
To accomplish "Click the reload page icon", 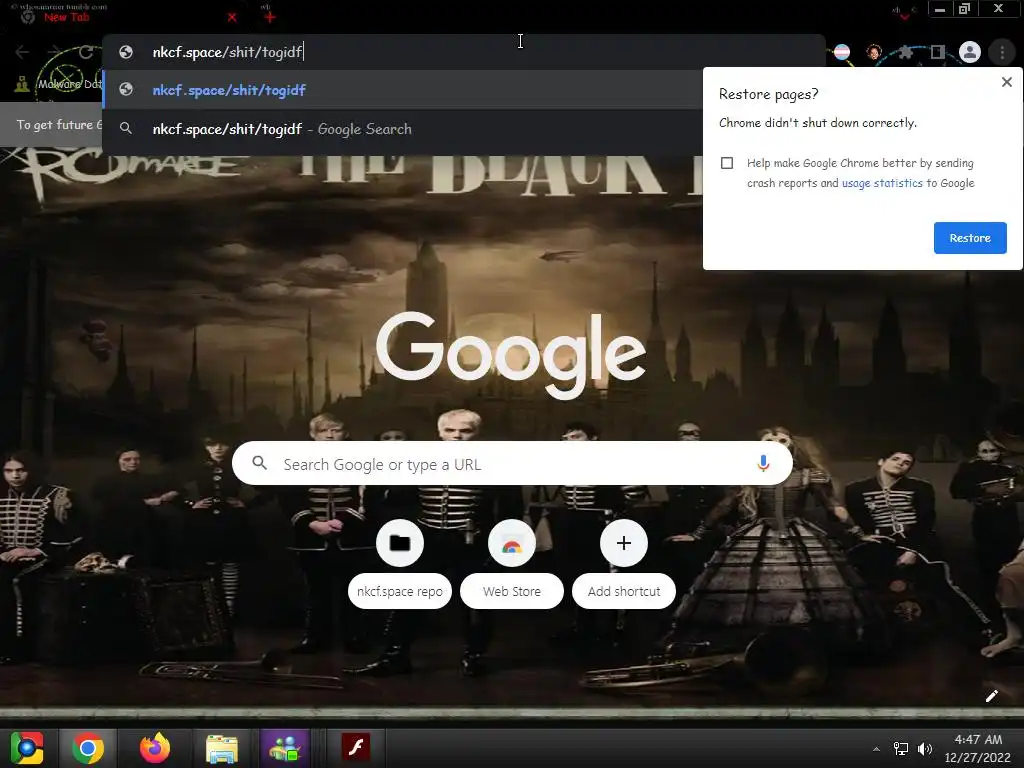I will click(86, 52).
